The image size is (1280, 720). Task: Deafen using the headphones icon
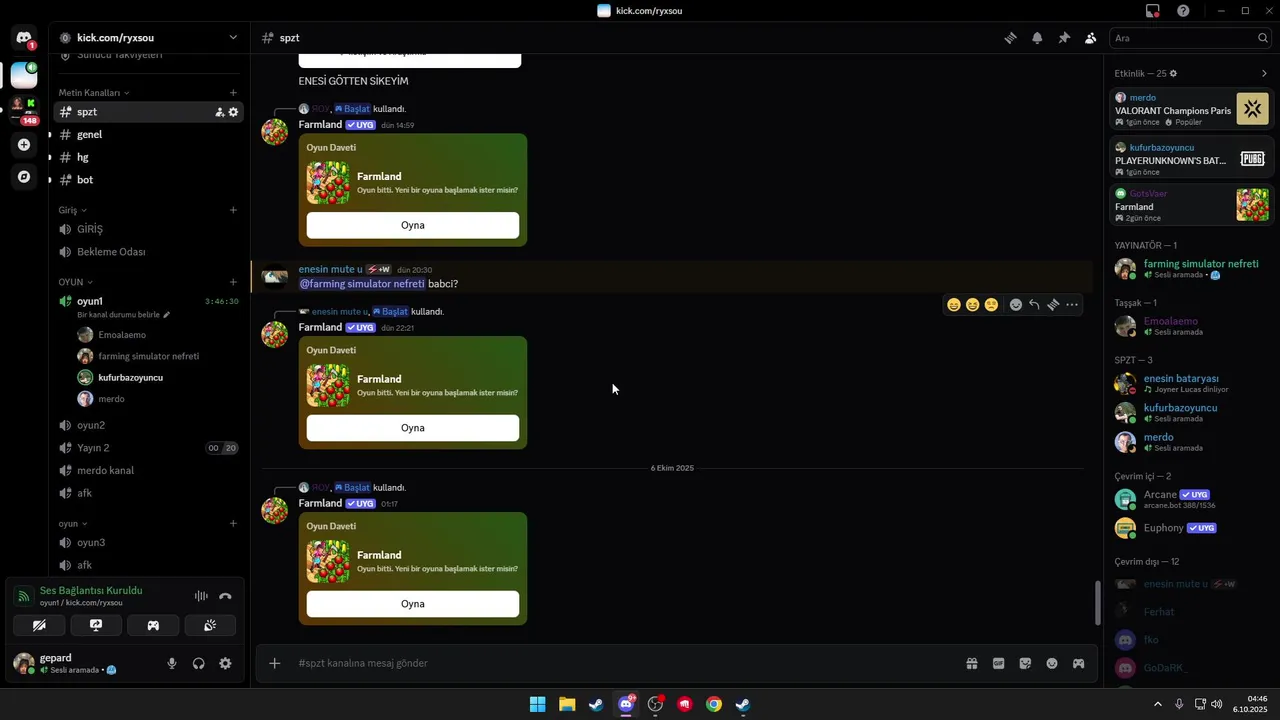(198, 663)
